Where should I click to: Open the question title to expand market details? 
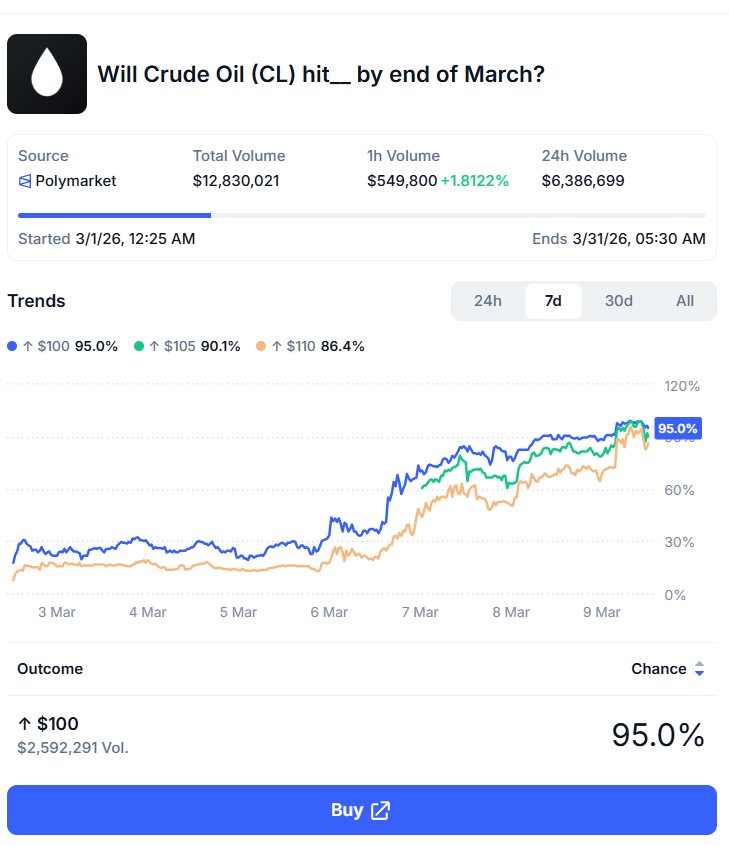click(320, 74)
